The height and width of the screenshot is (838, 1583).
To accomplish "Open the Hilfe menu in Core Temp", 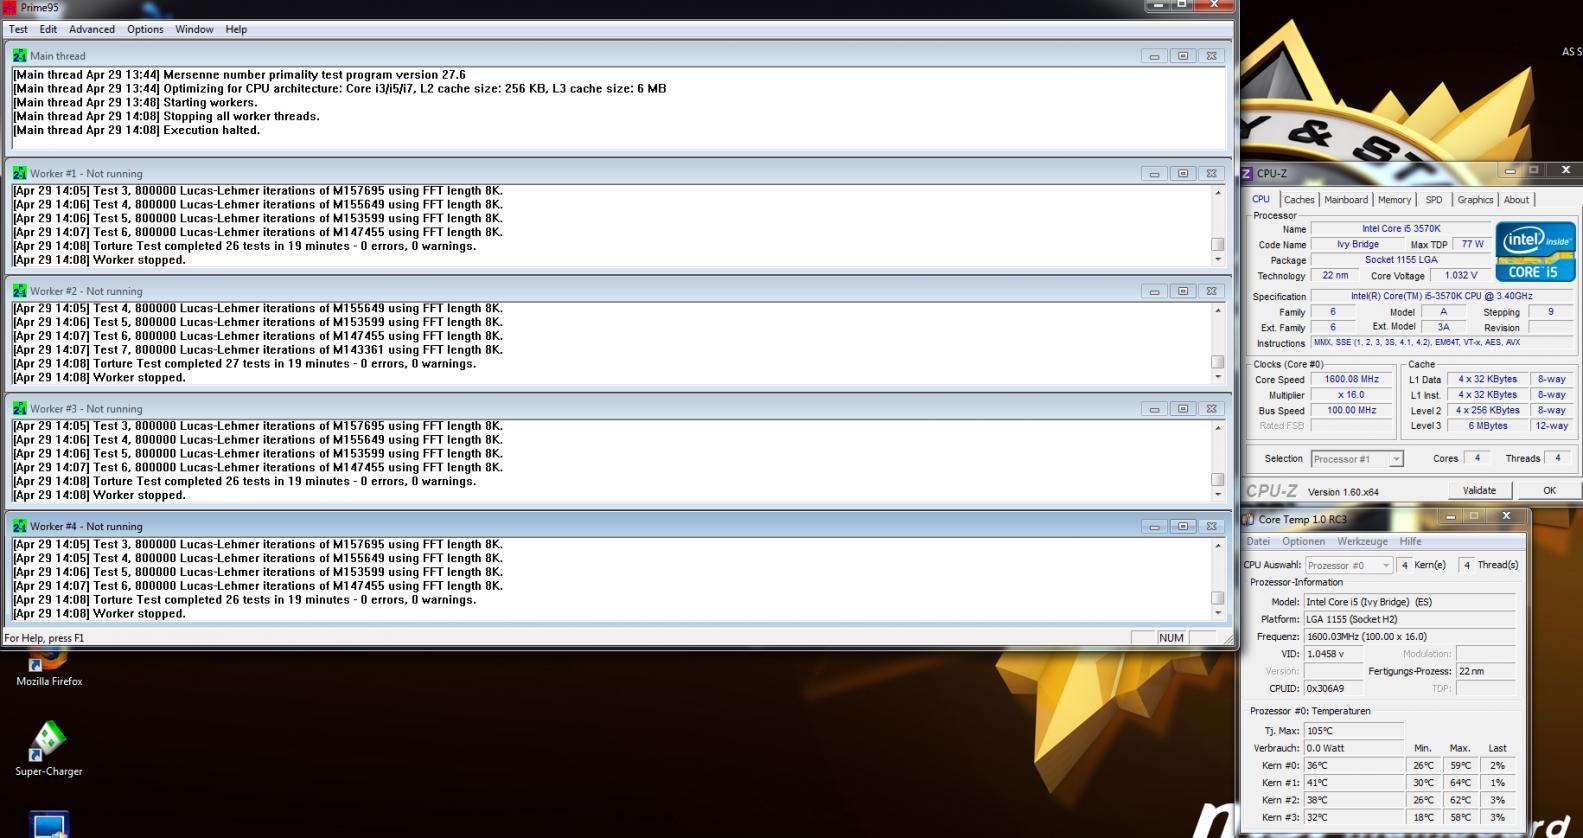I will pos(1410,541).
